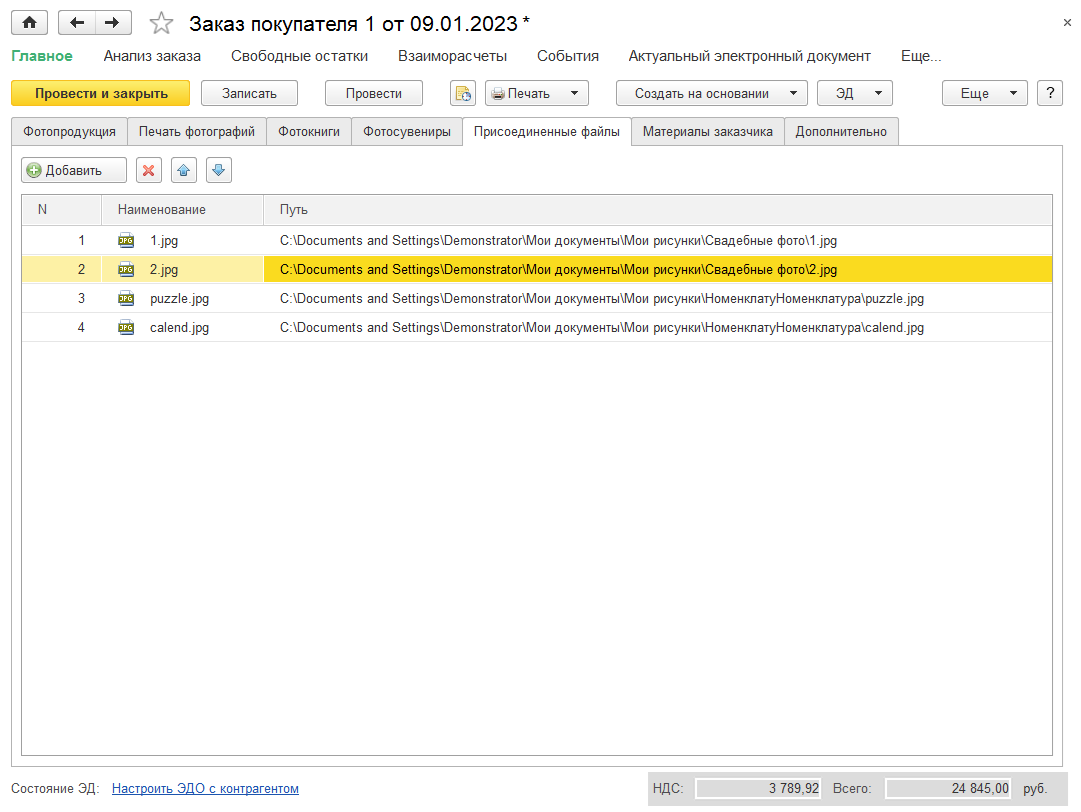Go forward with the right arrow
Screen dimensions: 1081x812
pos(112,23)
